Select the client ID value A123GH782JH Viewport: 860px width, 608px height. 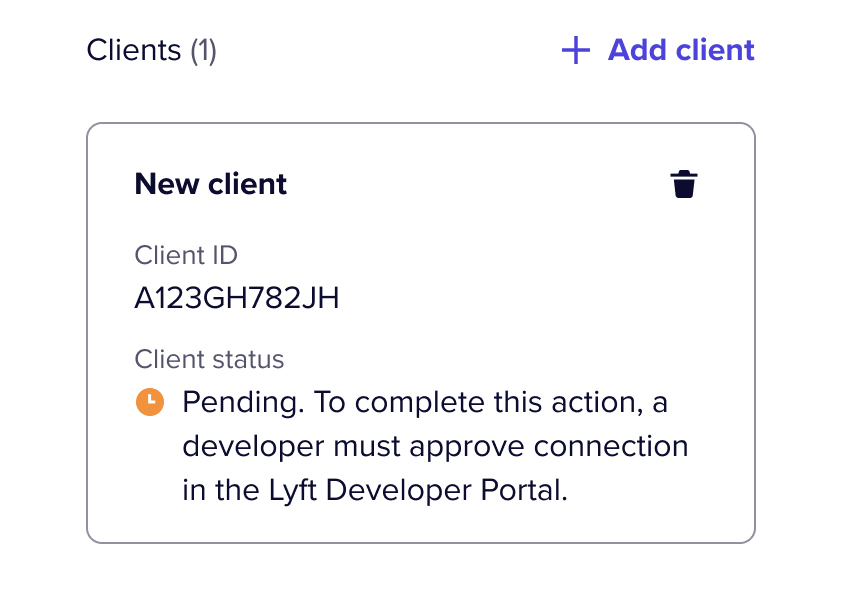[237, 298]
